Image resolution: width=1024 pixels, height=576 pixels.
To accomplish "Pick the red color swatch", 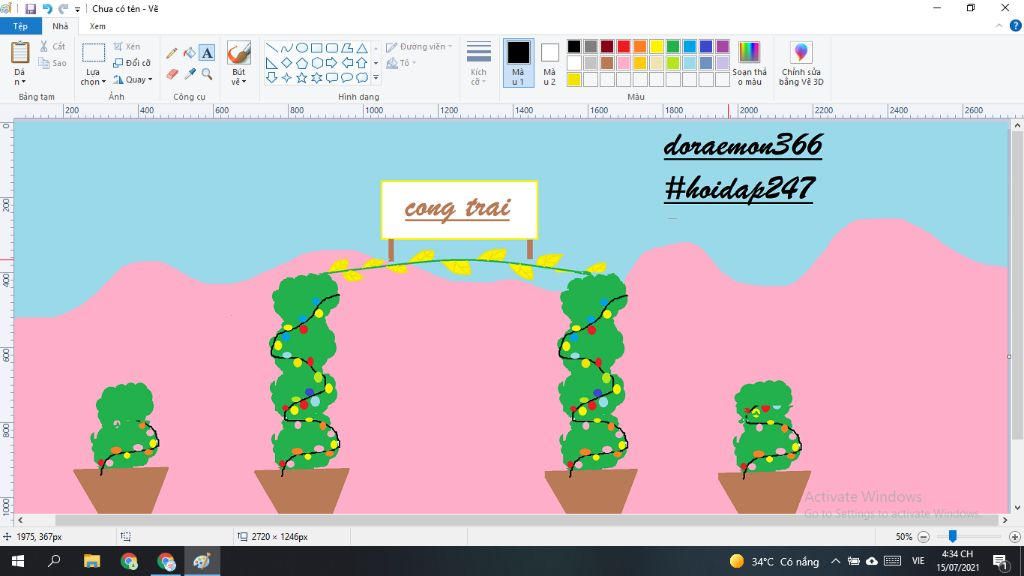I will pos(624,46).
